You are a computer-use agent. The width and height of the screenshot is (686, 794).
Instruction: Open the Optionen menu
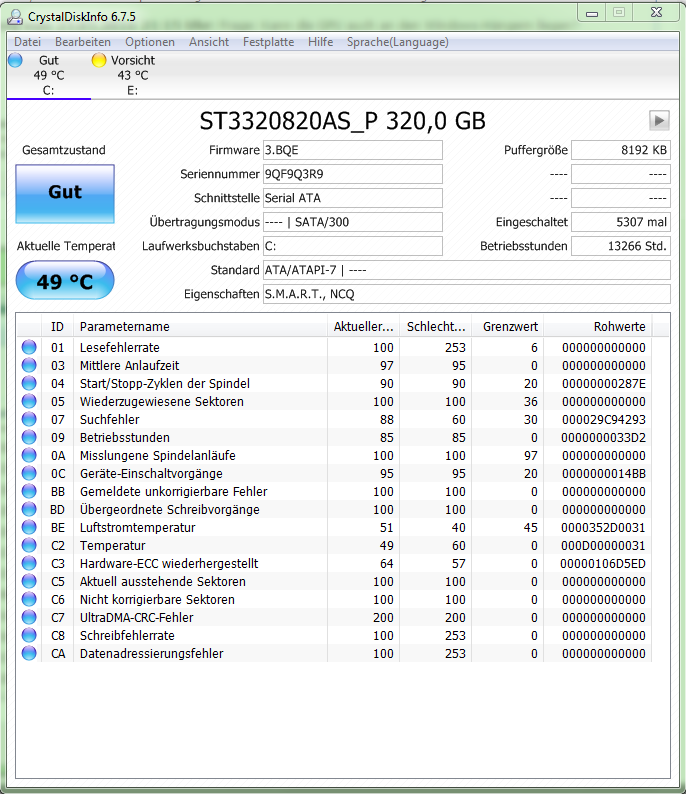pos(150,42)
